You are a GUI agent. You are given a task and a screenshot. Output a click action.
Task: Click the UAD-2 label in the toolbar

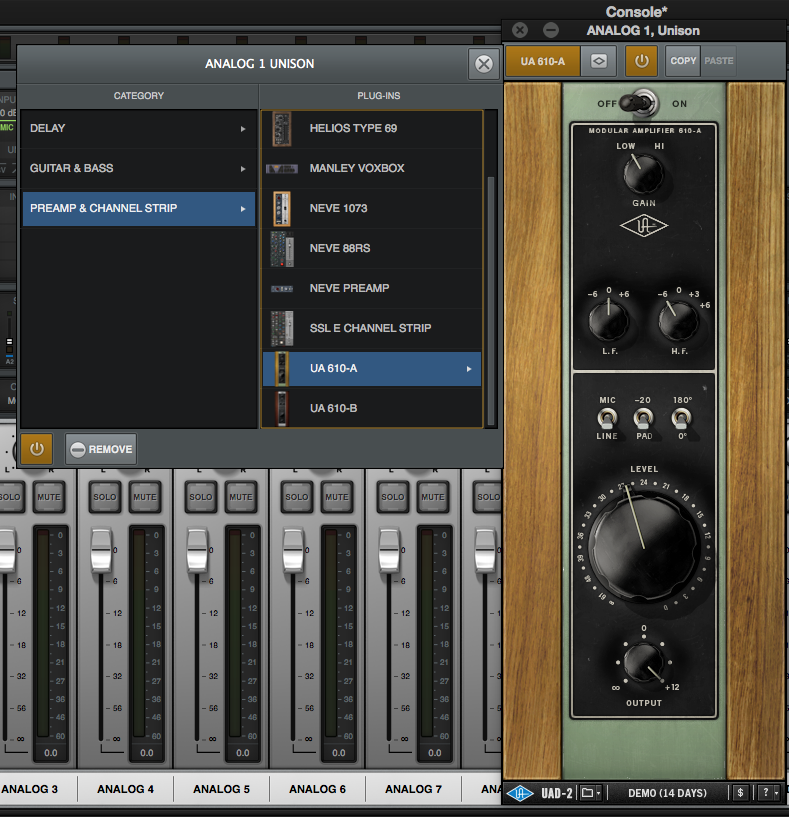(x=556, y=793)
